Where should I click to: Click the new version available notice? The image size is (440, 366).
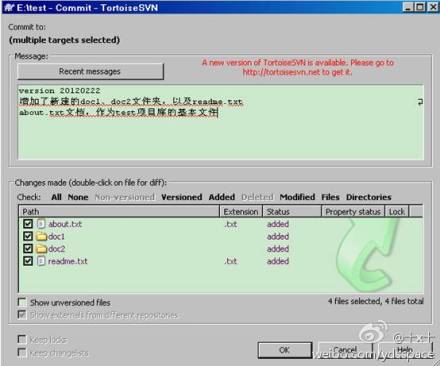(298, 67)
